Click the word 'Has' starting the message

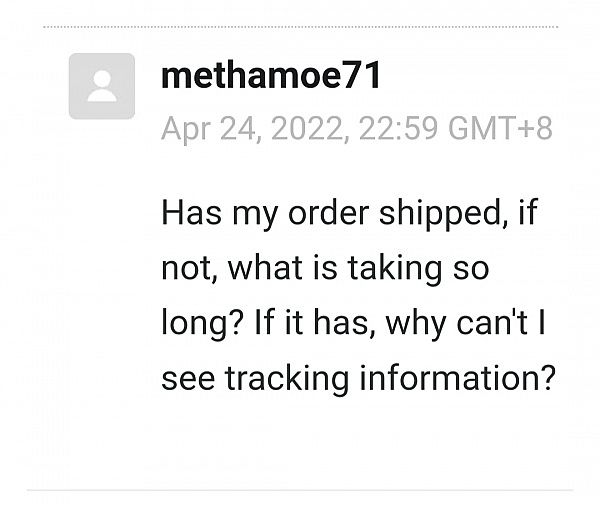(191, 213)
